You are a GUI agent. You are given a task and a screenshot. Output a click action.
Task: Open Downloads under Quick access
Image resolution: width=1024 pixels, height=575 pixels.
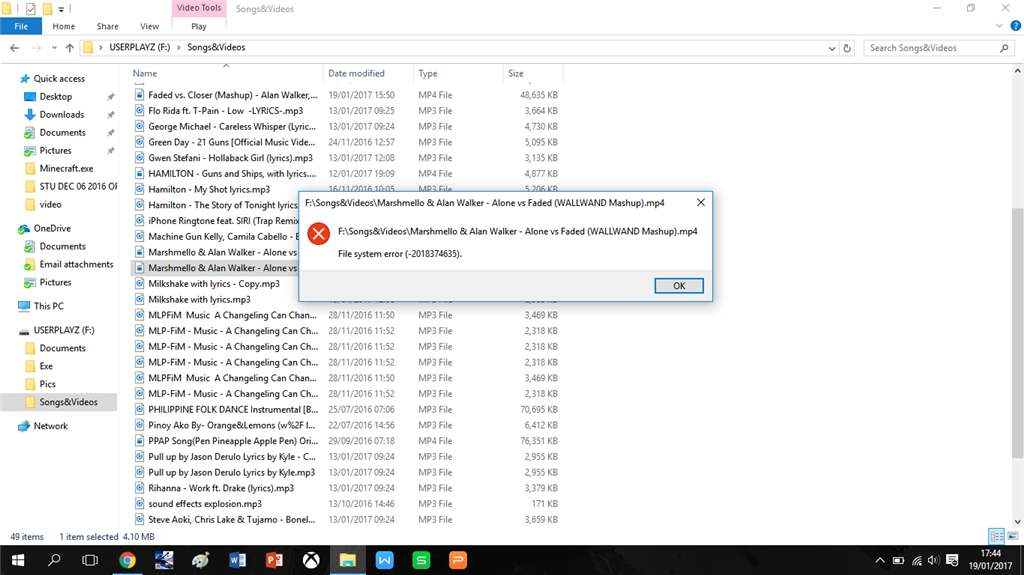tap(61, 114)
